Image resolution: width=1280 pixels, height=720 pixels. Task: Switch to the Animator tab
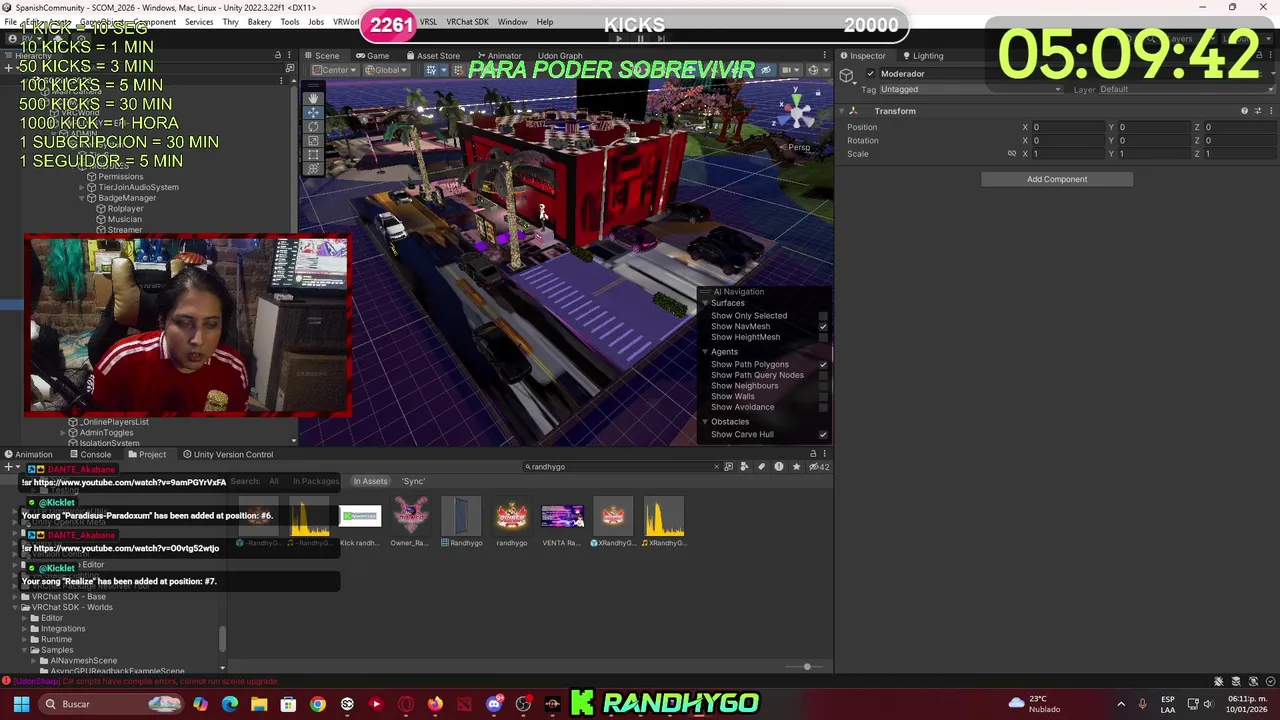tap(498, 56)
